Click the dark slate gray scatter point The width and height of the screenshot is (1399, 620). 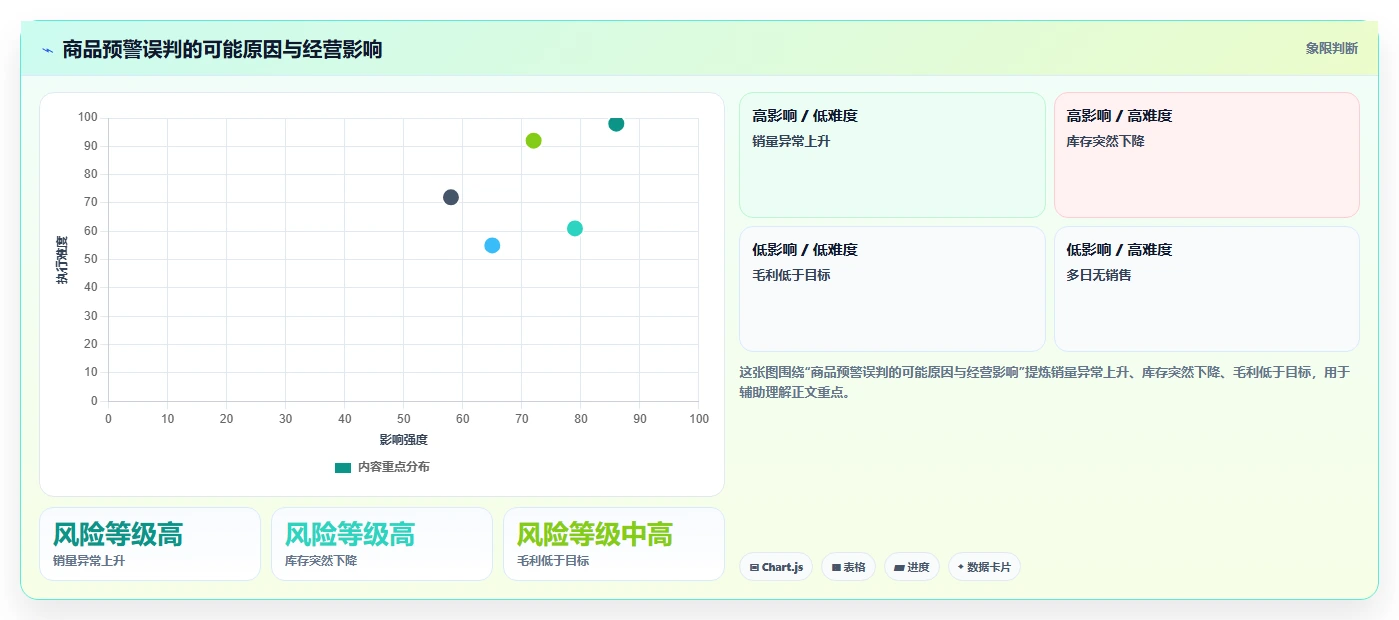point(451,197)
